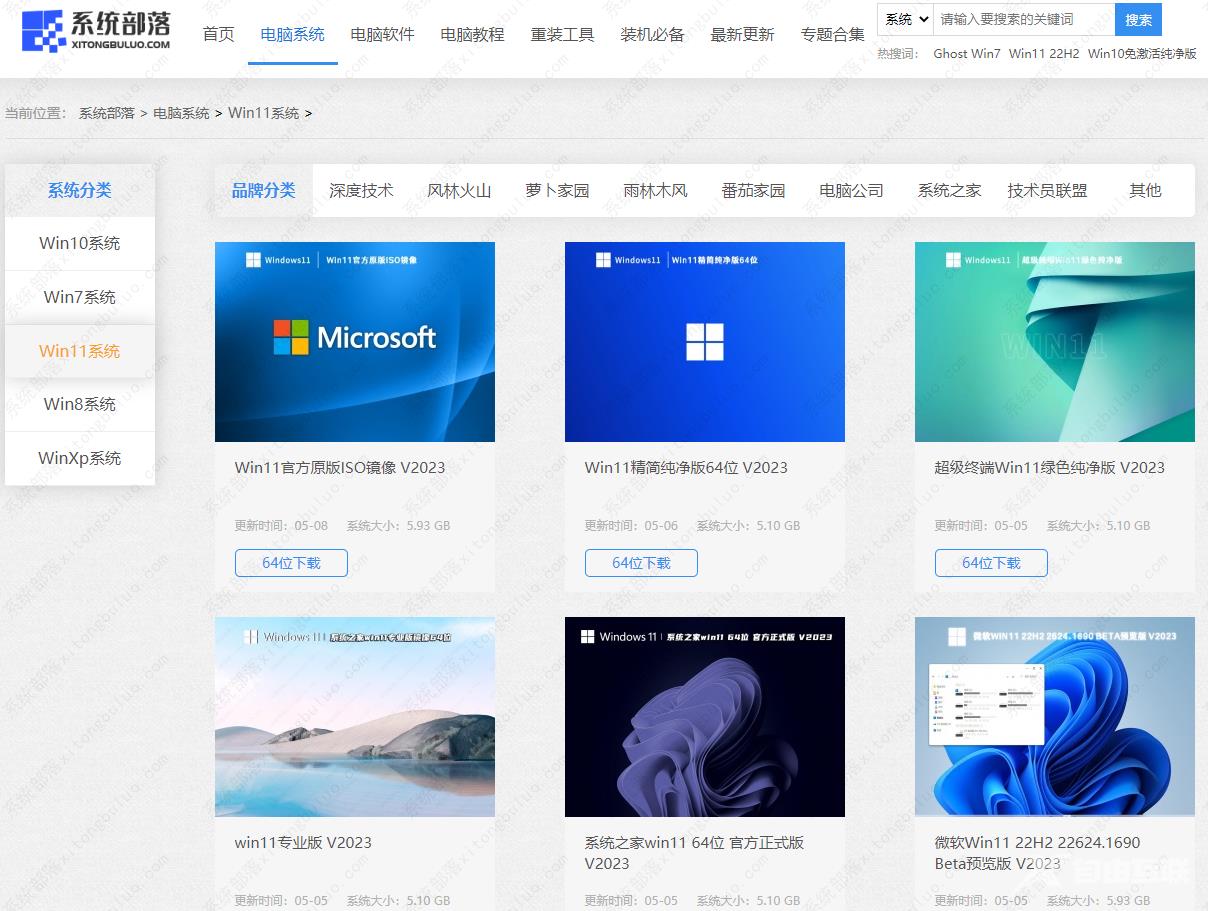
Task: Filter downloads by 雨林木风 brand
Action: [x=655, y=190]
